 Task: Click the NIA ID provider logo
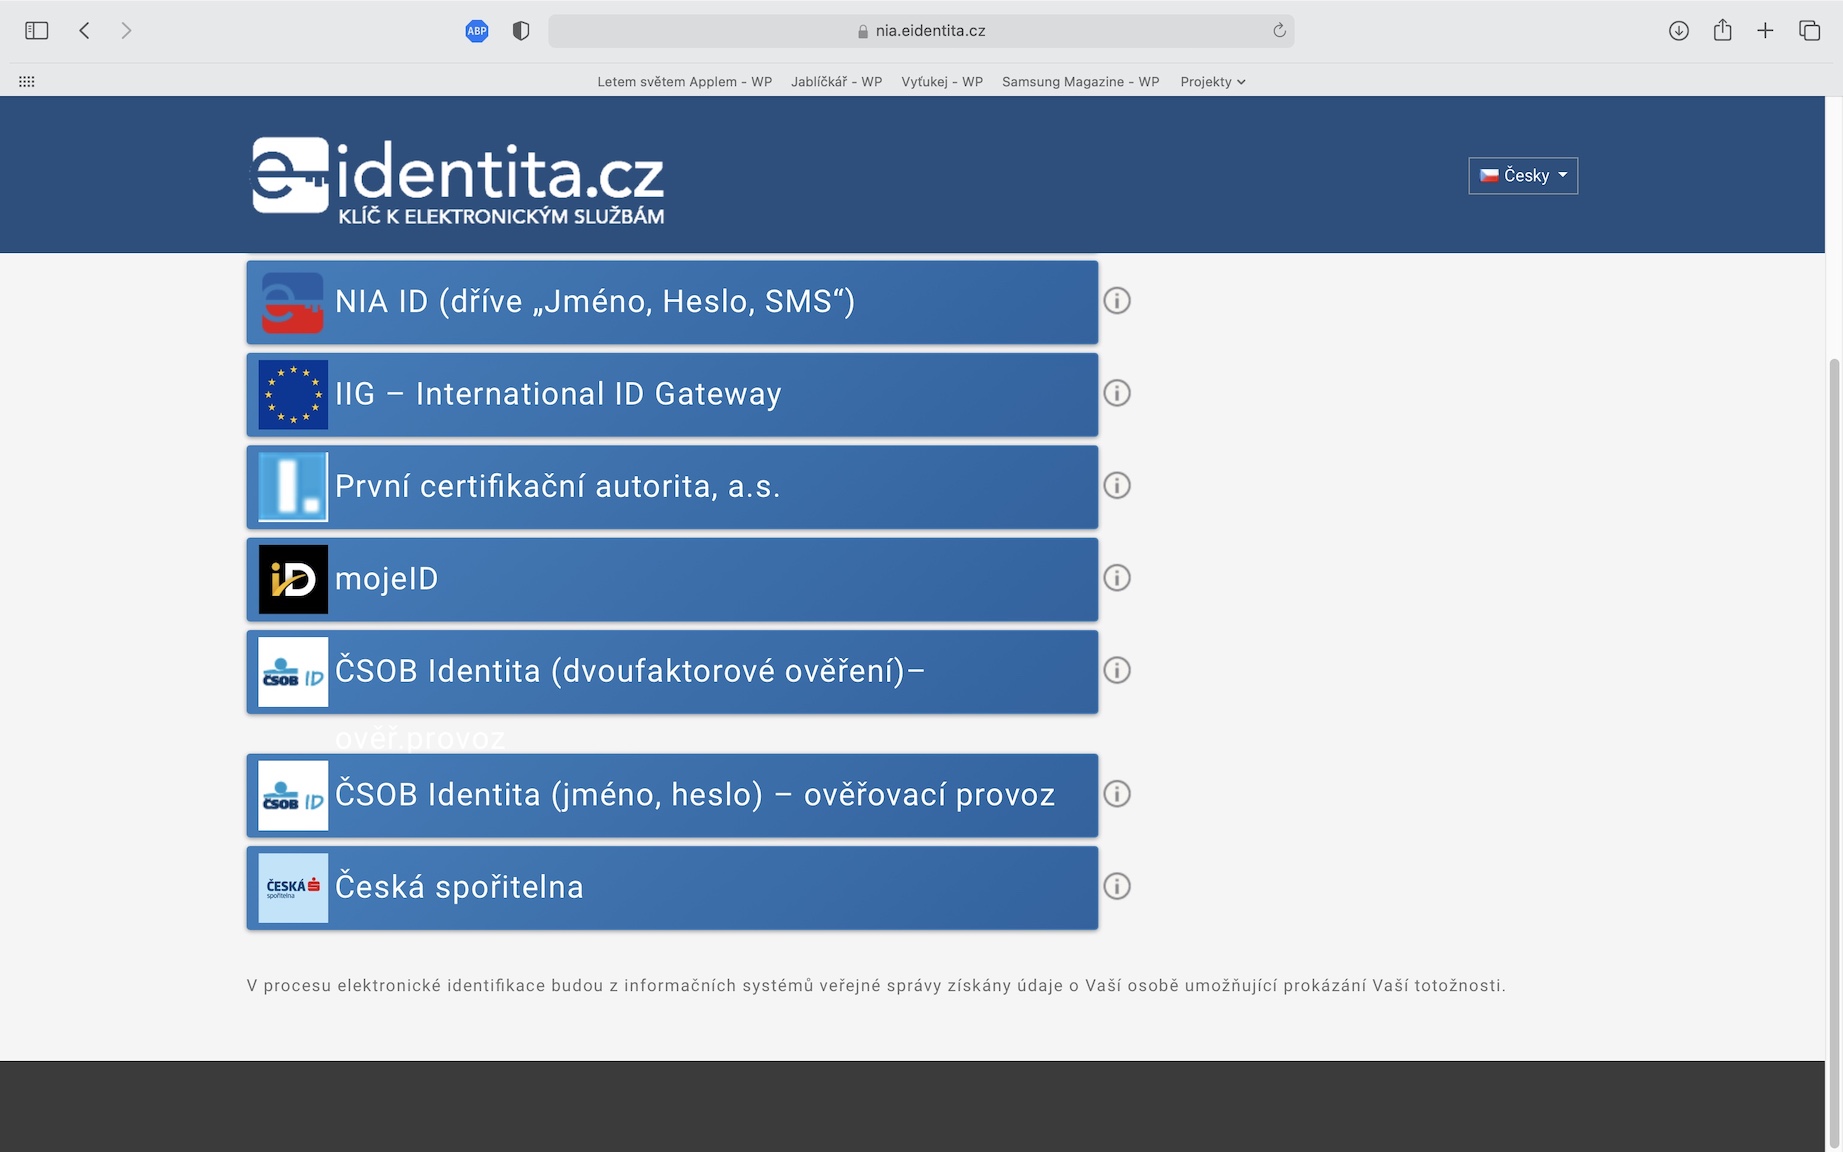[x=293, y=302]
